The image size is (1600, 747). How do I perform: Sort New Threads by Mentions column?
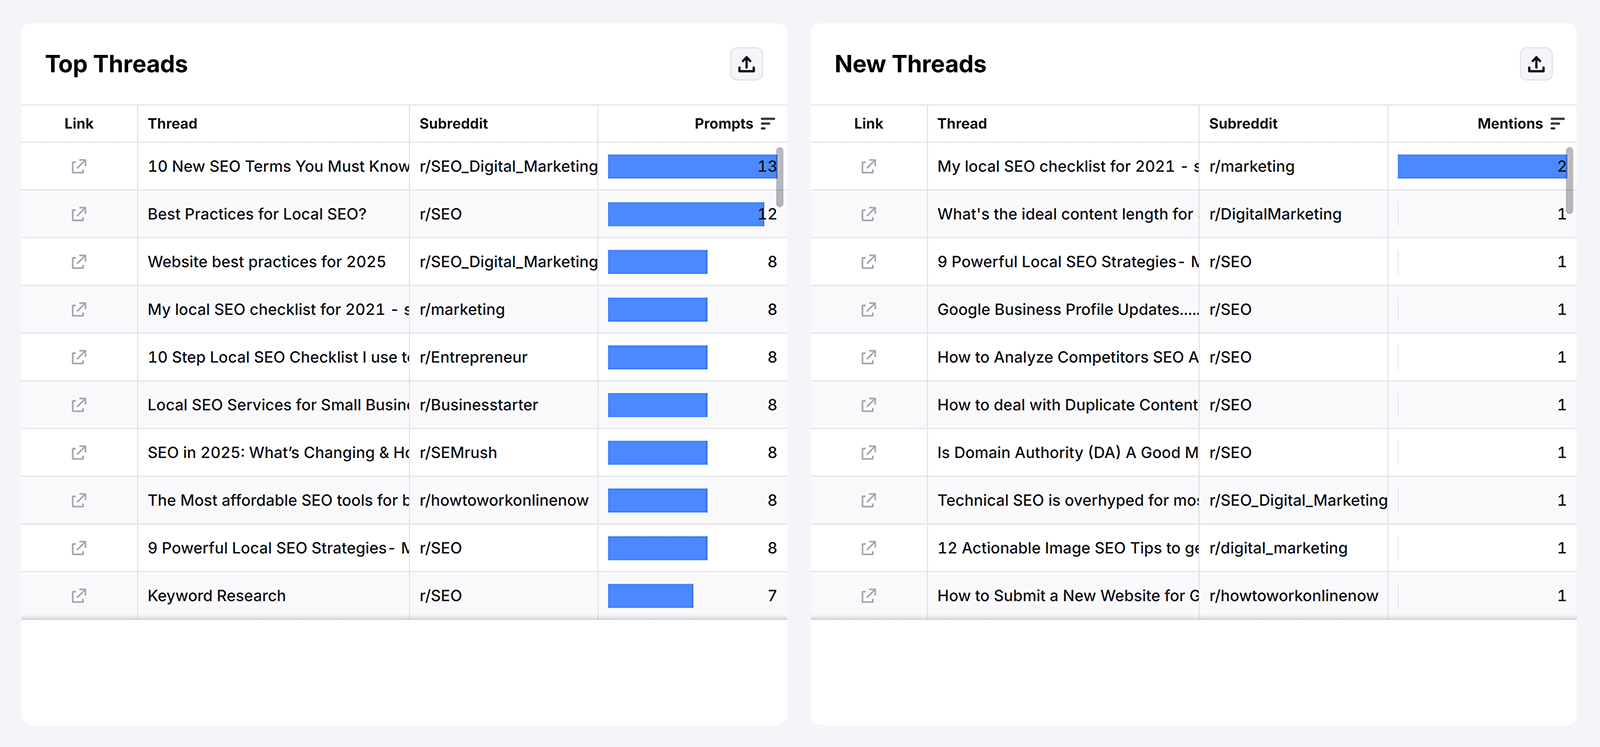coord(1557,124)
